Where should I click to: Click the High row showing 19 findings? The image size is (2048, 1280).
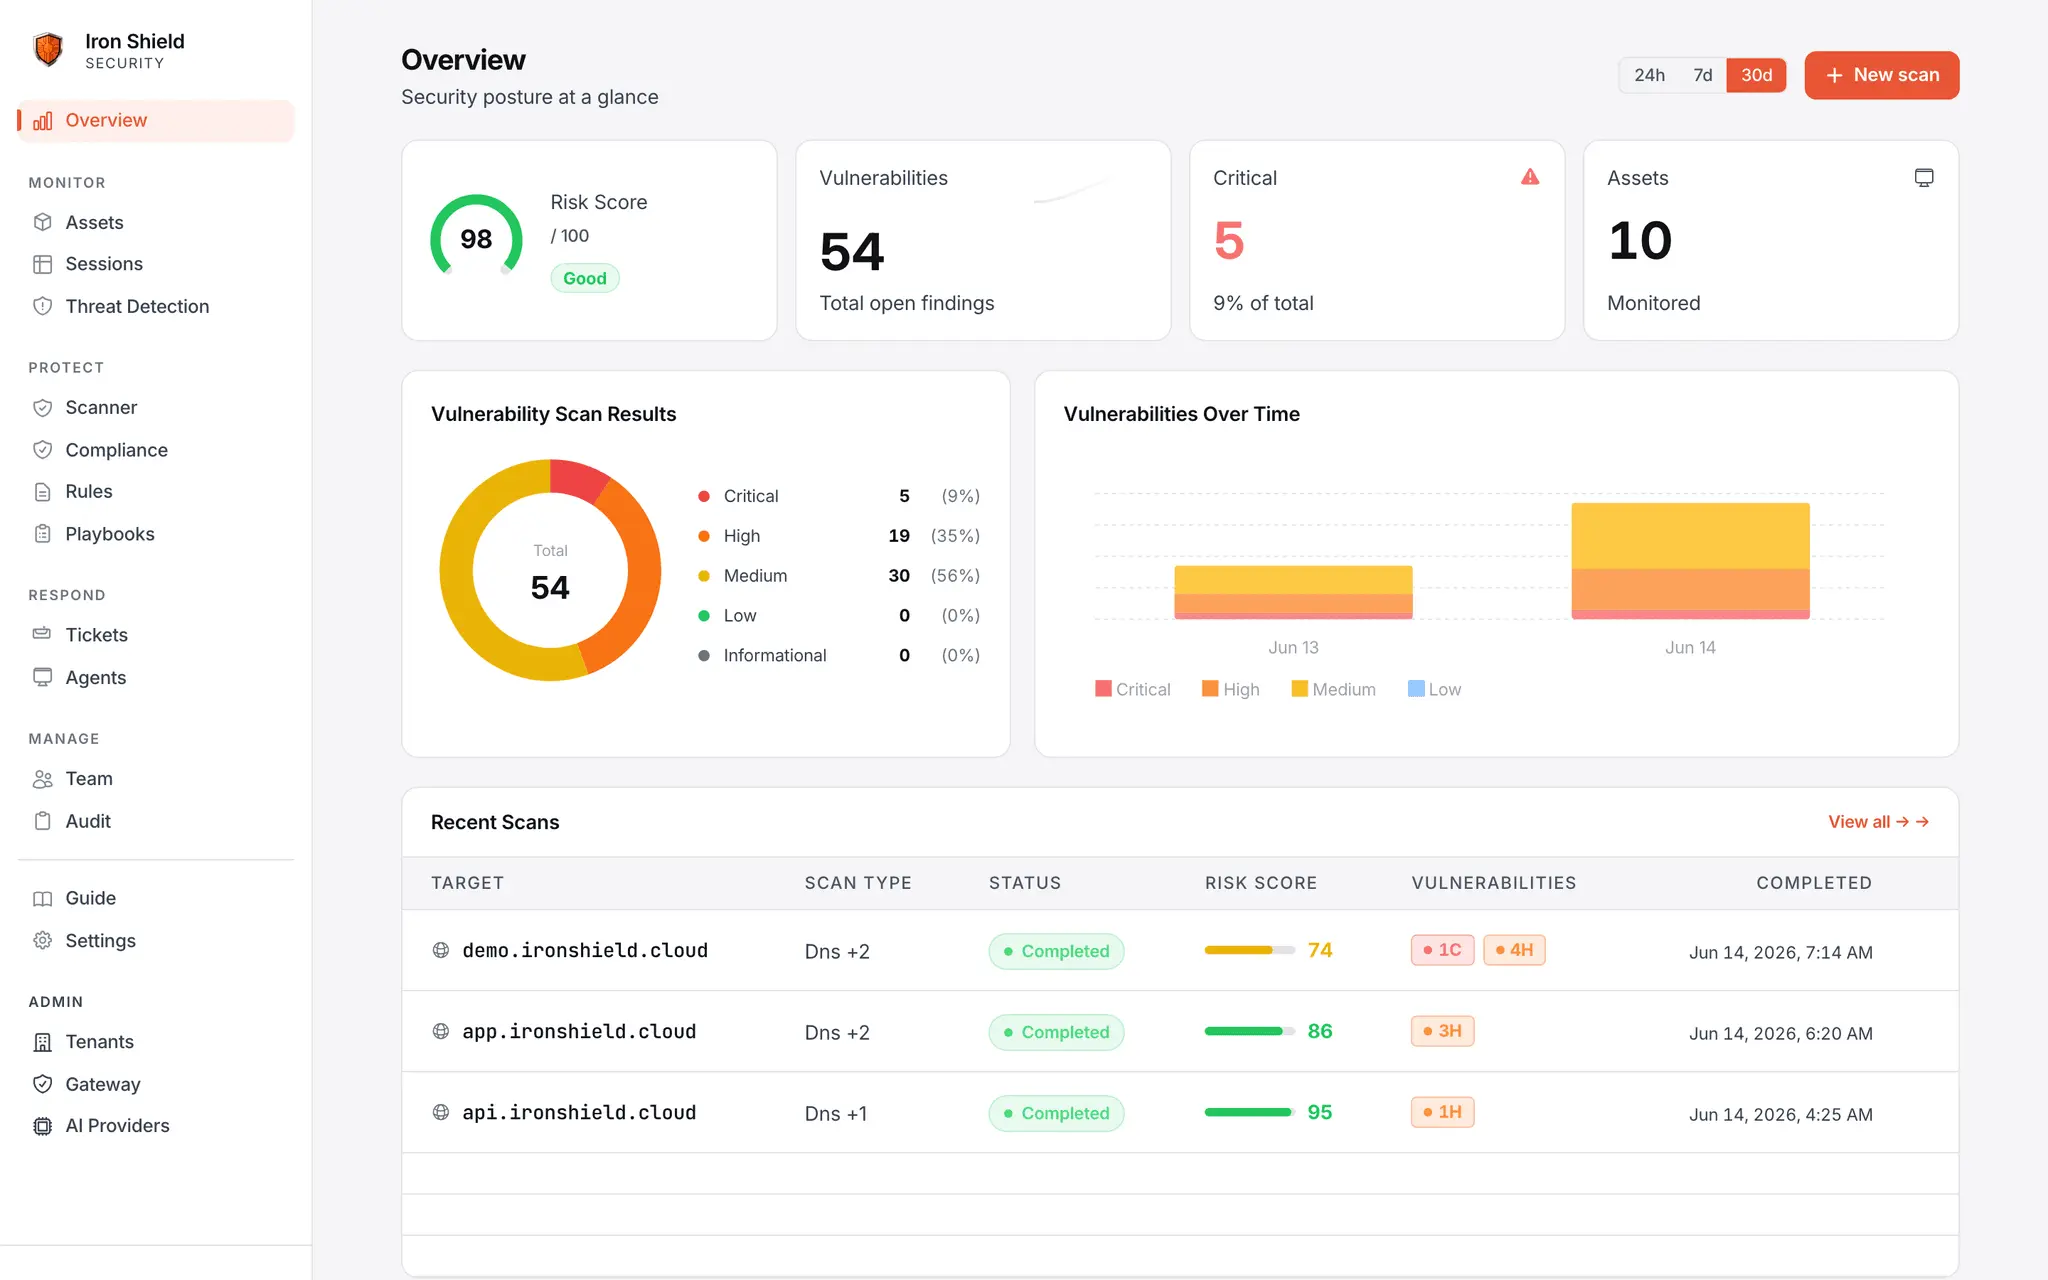(x=838, y=536)
